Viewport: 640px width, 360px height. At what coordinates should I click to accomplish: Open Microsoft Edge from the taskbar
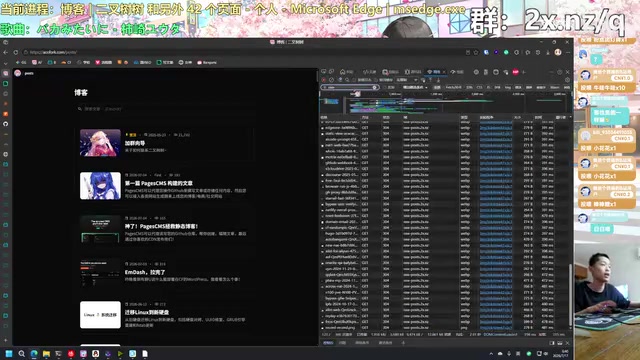[x=34, y=353]
